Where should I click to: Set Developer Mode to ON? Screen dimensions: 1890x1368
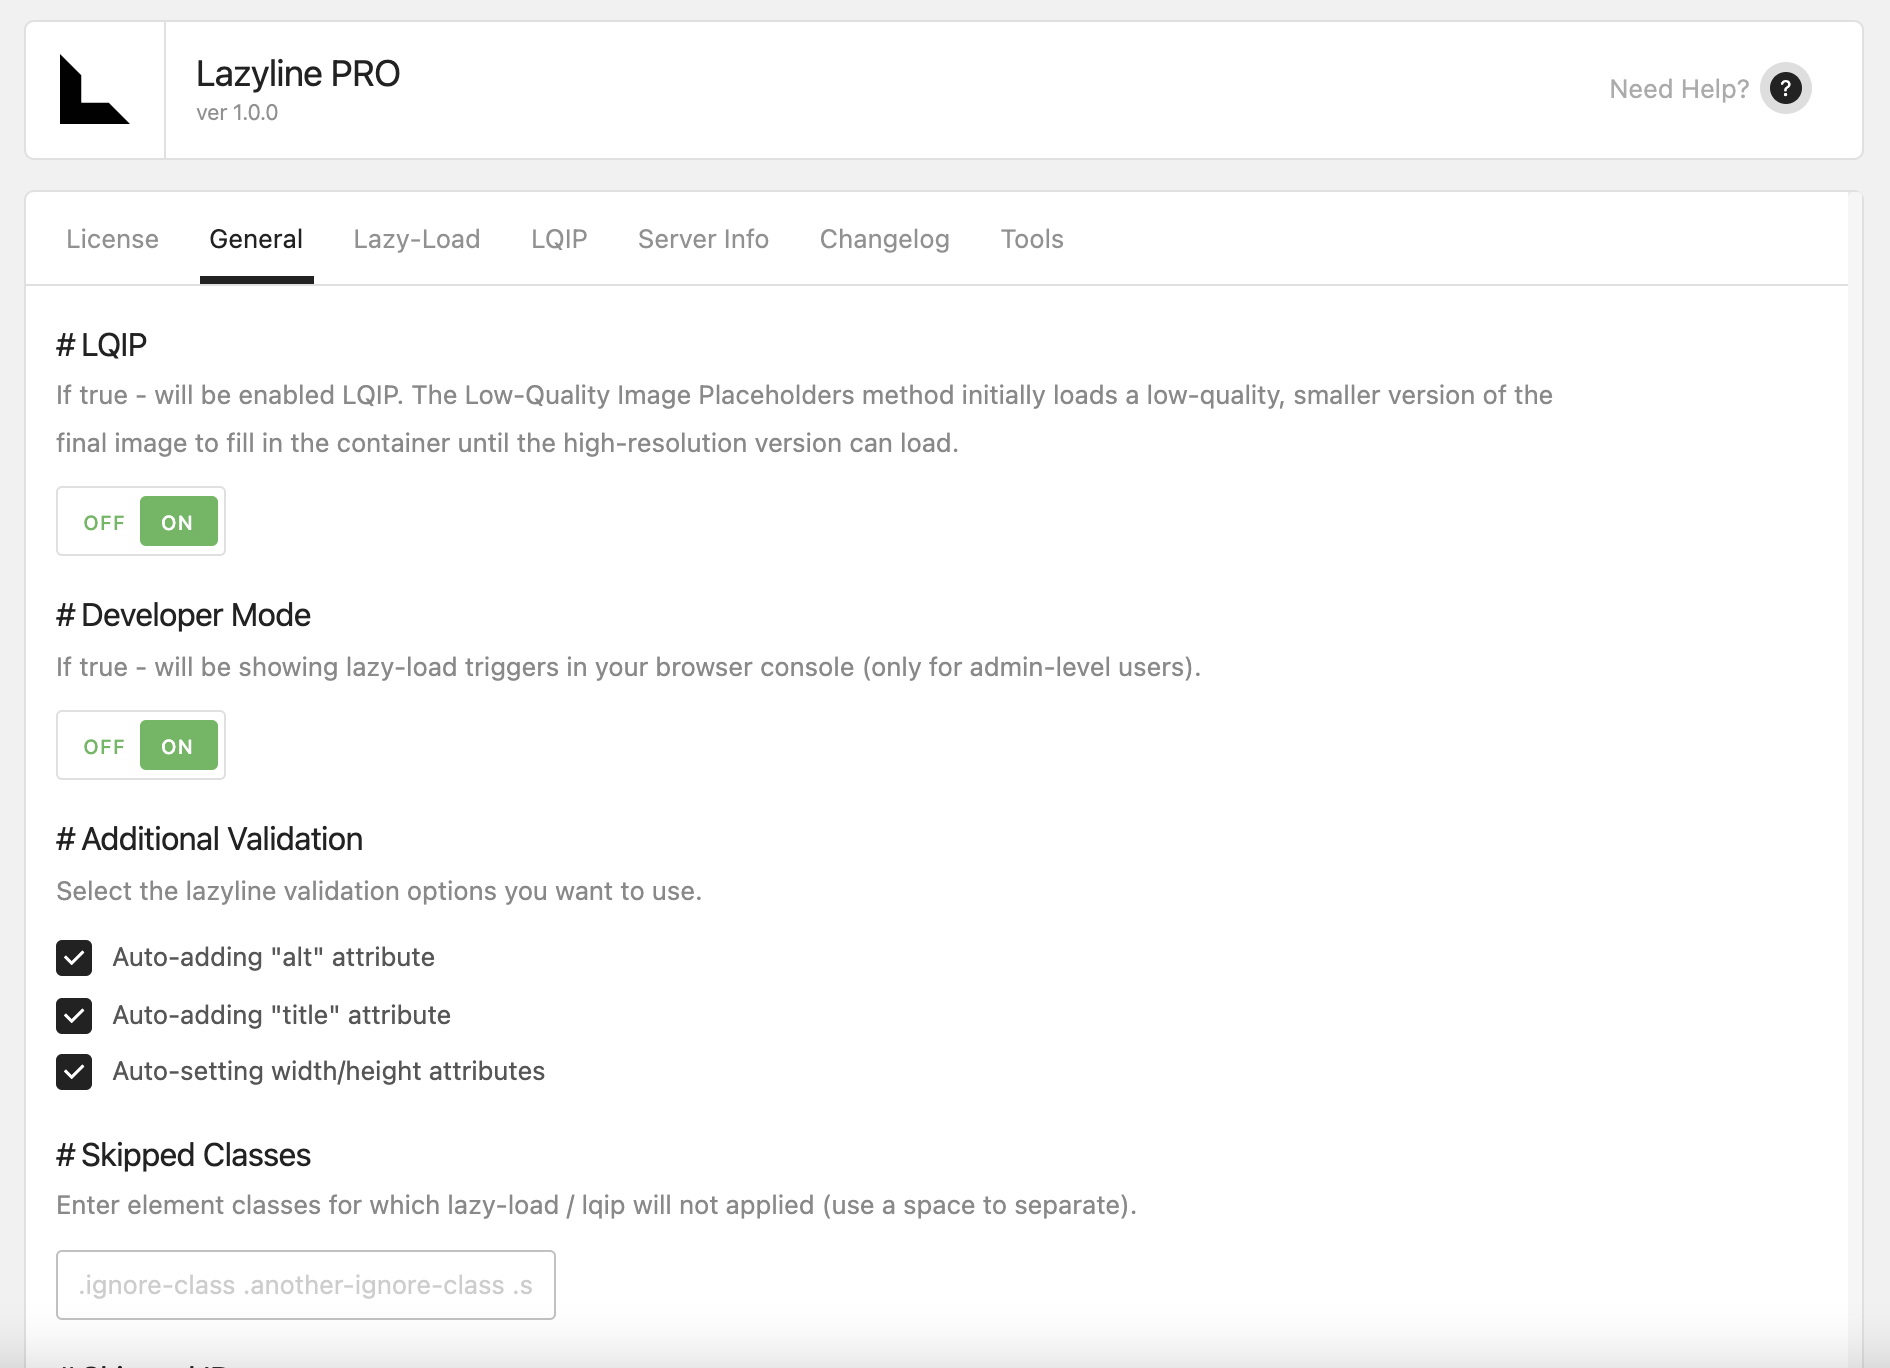[x=178, y=745]
